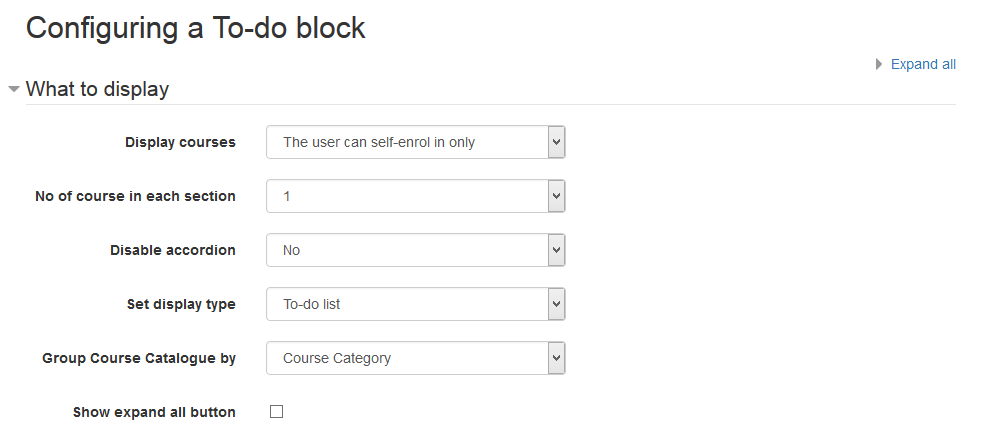
Task: Open the No of course in each section dropdown
Action: point(407,196)
